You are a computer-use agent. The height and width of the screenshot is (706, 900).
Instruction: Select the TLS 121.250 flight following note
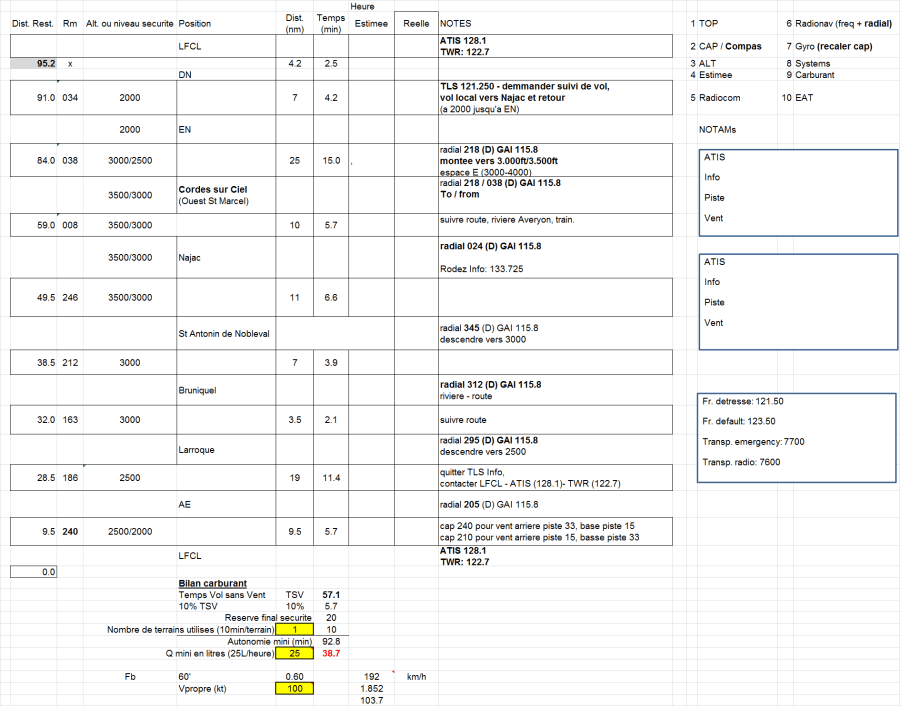(525, 86)
